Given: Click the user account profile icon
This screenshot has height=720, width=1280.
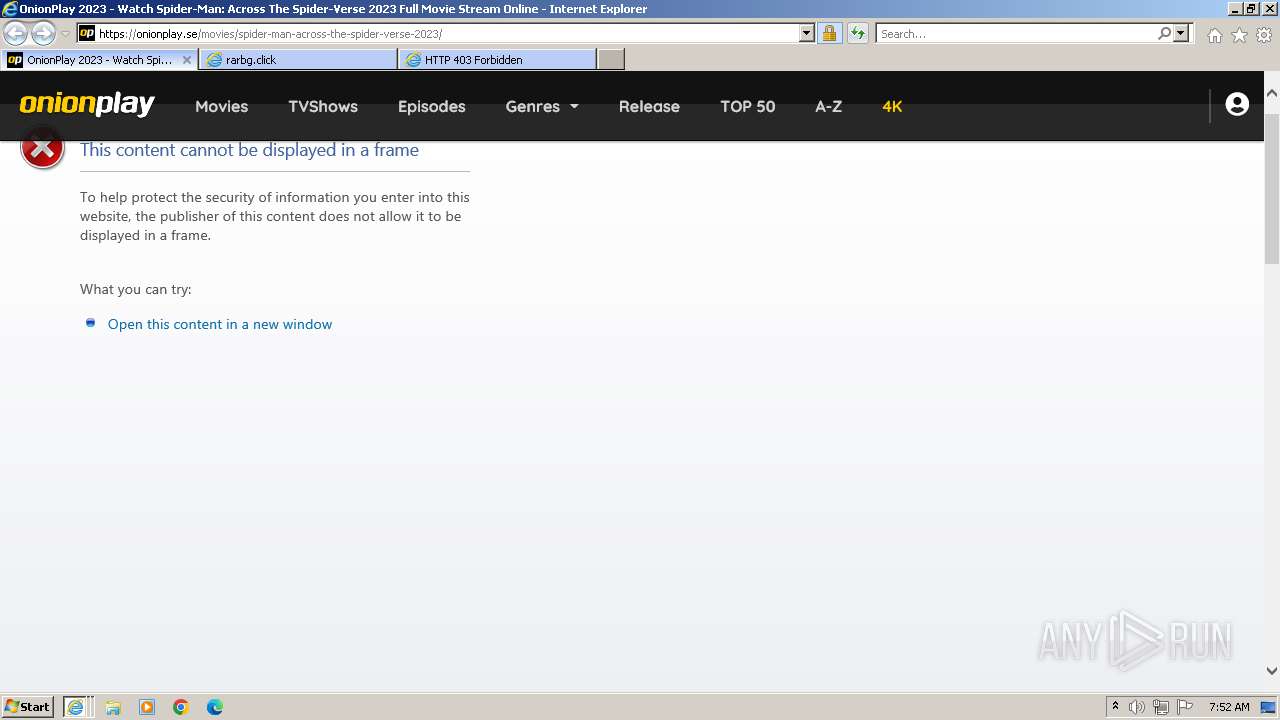Looking at the screenshot, I should 1237,104.
